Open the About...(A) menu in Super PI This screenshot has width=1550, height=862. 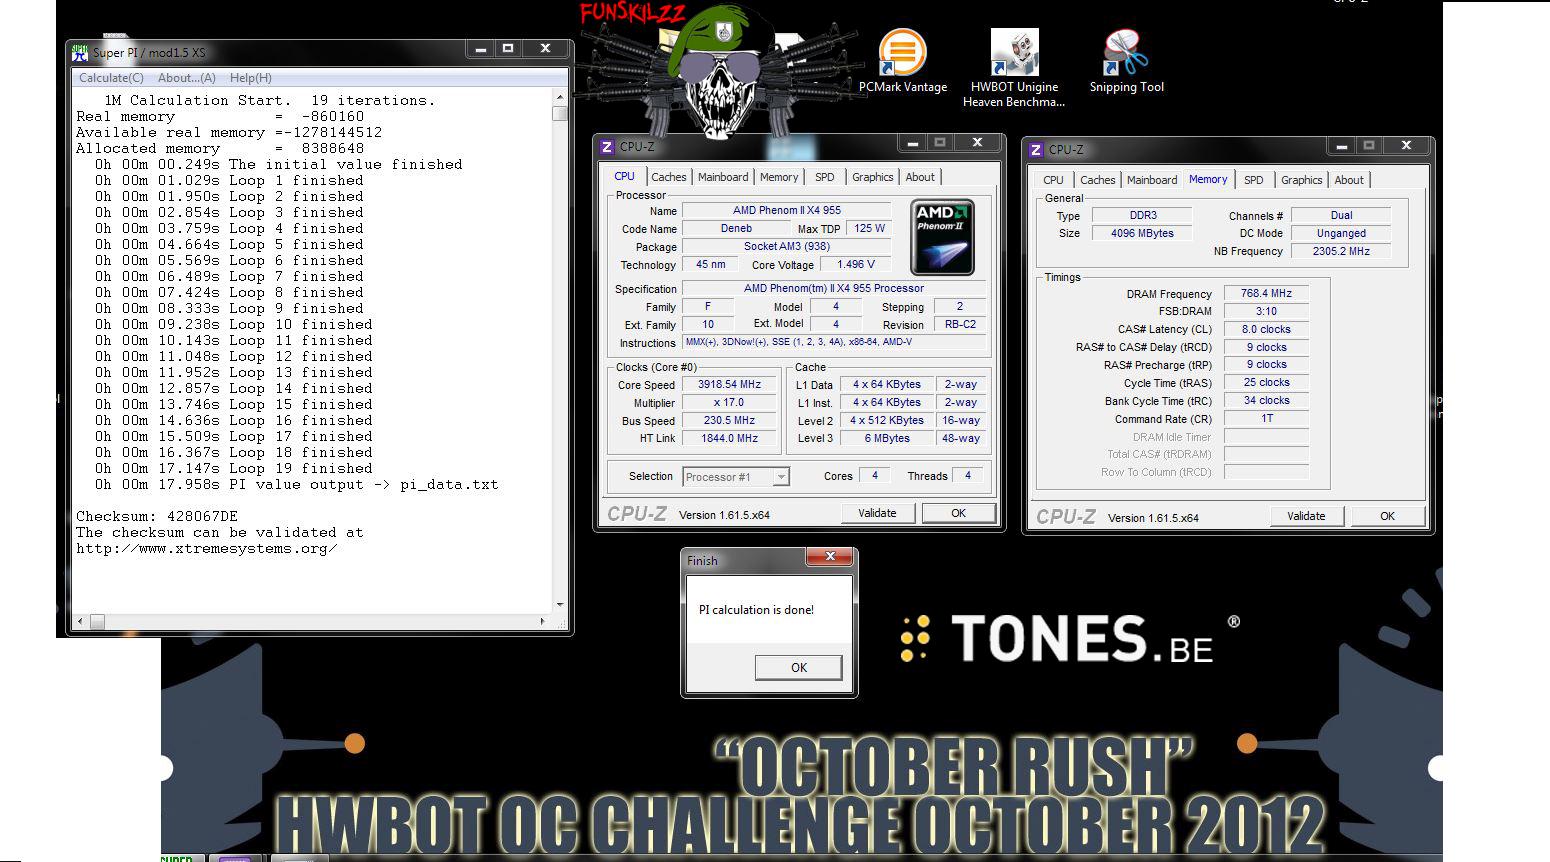[x=187, y=78]
